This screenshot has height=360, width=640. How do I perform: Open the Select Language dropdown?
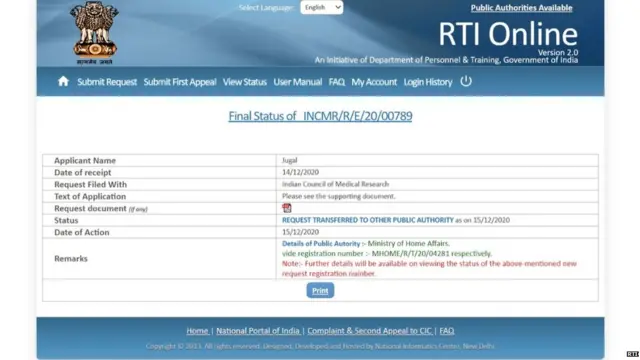pos(322,7)
